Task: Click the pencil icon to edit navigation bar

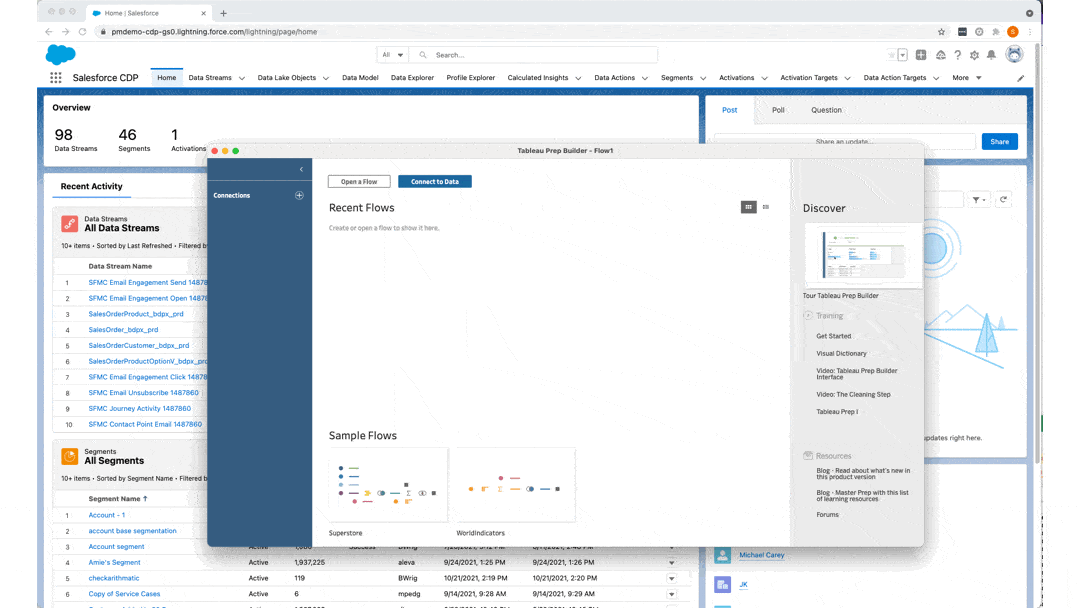Action: (1021, 78)
